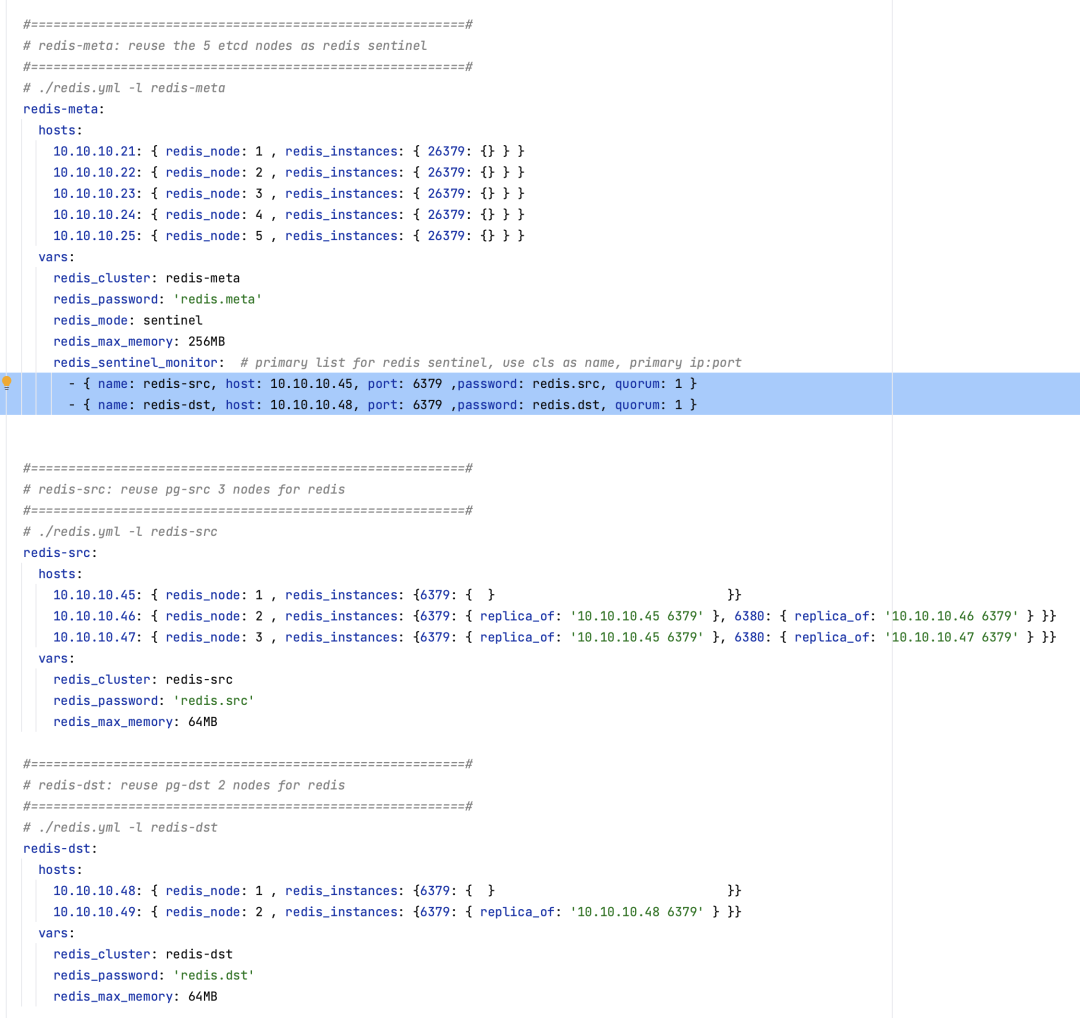Click the redis-meta top-level key
1080x1018 pixels.
coord(61,109)
